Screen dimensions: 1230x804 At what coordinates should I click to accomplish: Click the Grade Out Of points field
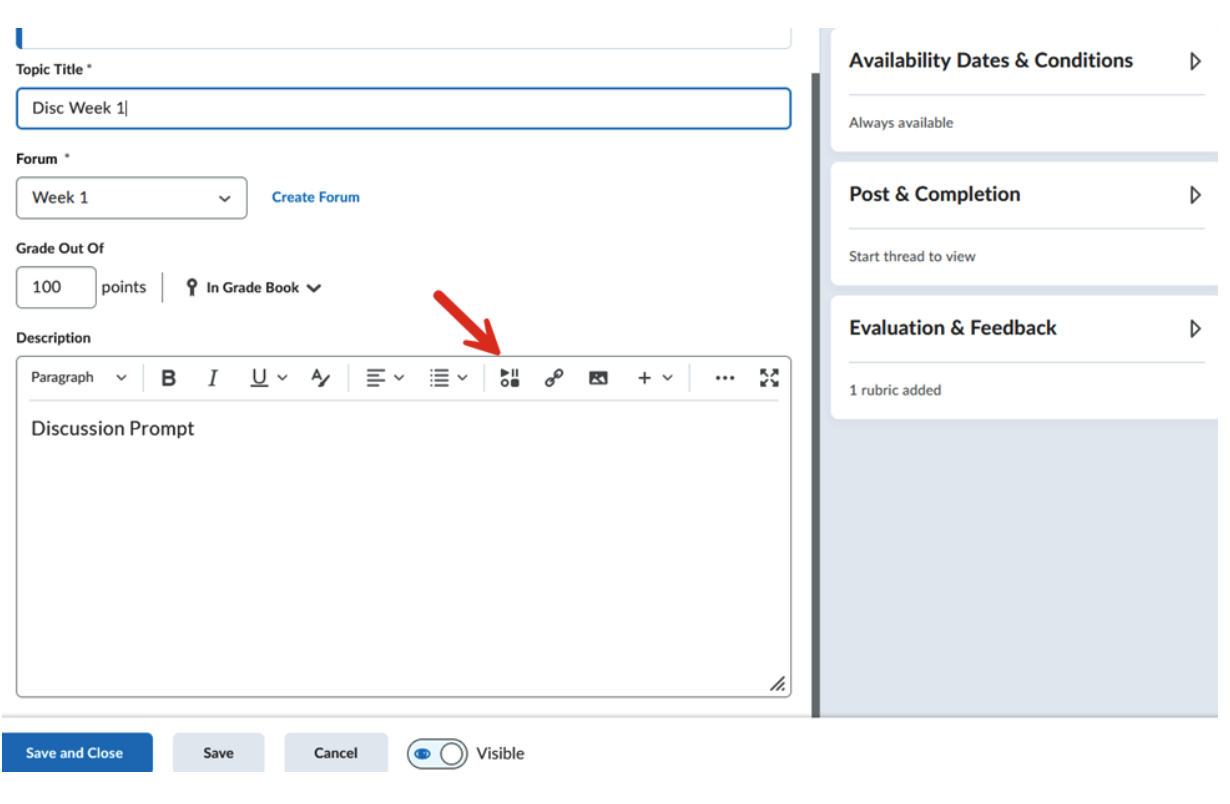coord(56,288)
